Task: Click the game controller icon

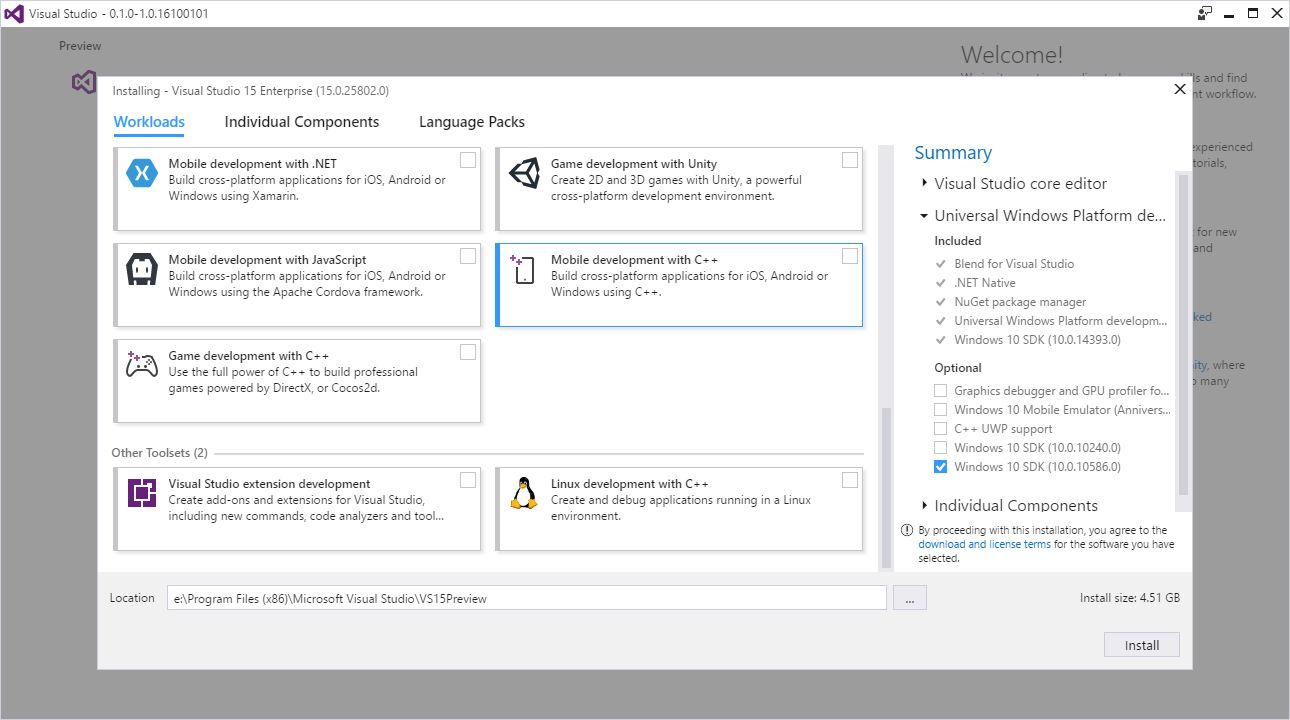Action: pyautogui.click(x=142, y=364)
